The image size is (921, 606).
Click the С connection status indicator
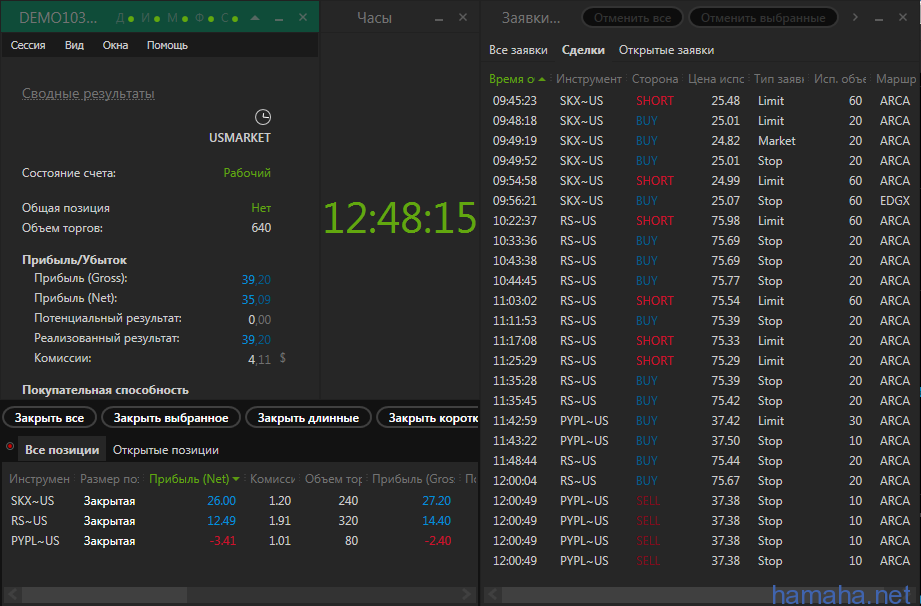coord(230,18)
